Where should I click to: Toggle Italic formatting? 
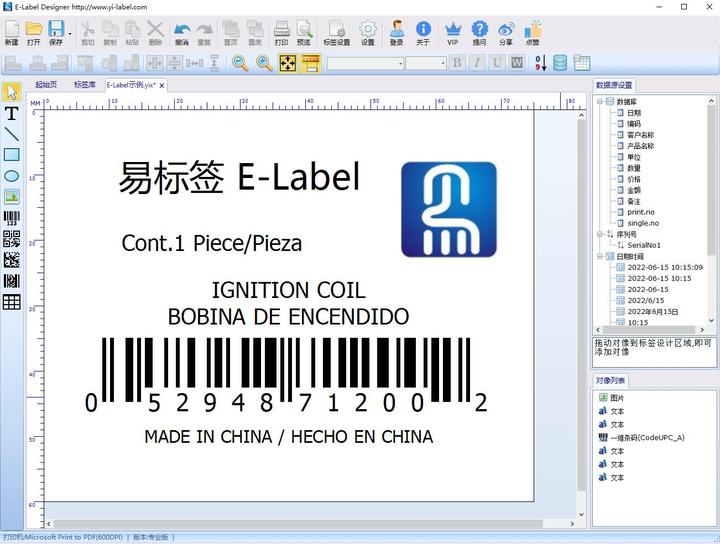coord(477,63)
